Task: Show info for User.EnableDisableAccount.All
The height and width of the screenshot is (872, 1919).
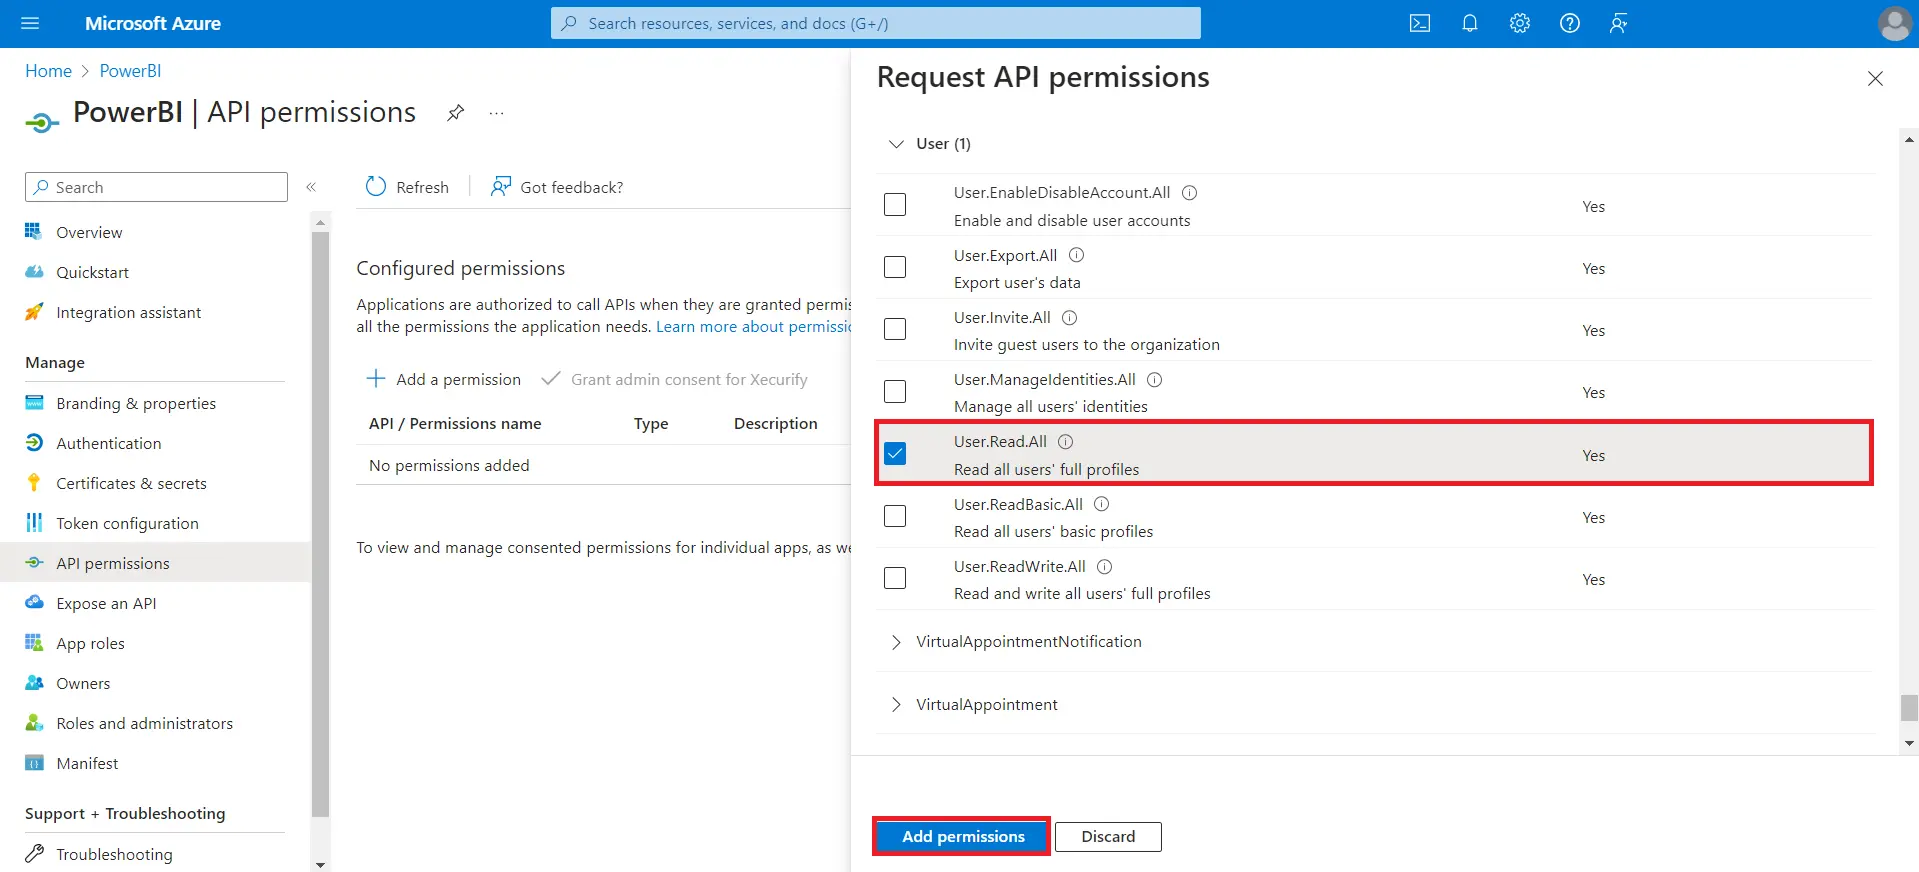Action: tap(1190, 193)
